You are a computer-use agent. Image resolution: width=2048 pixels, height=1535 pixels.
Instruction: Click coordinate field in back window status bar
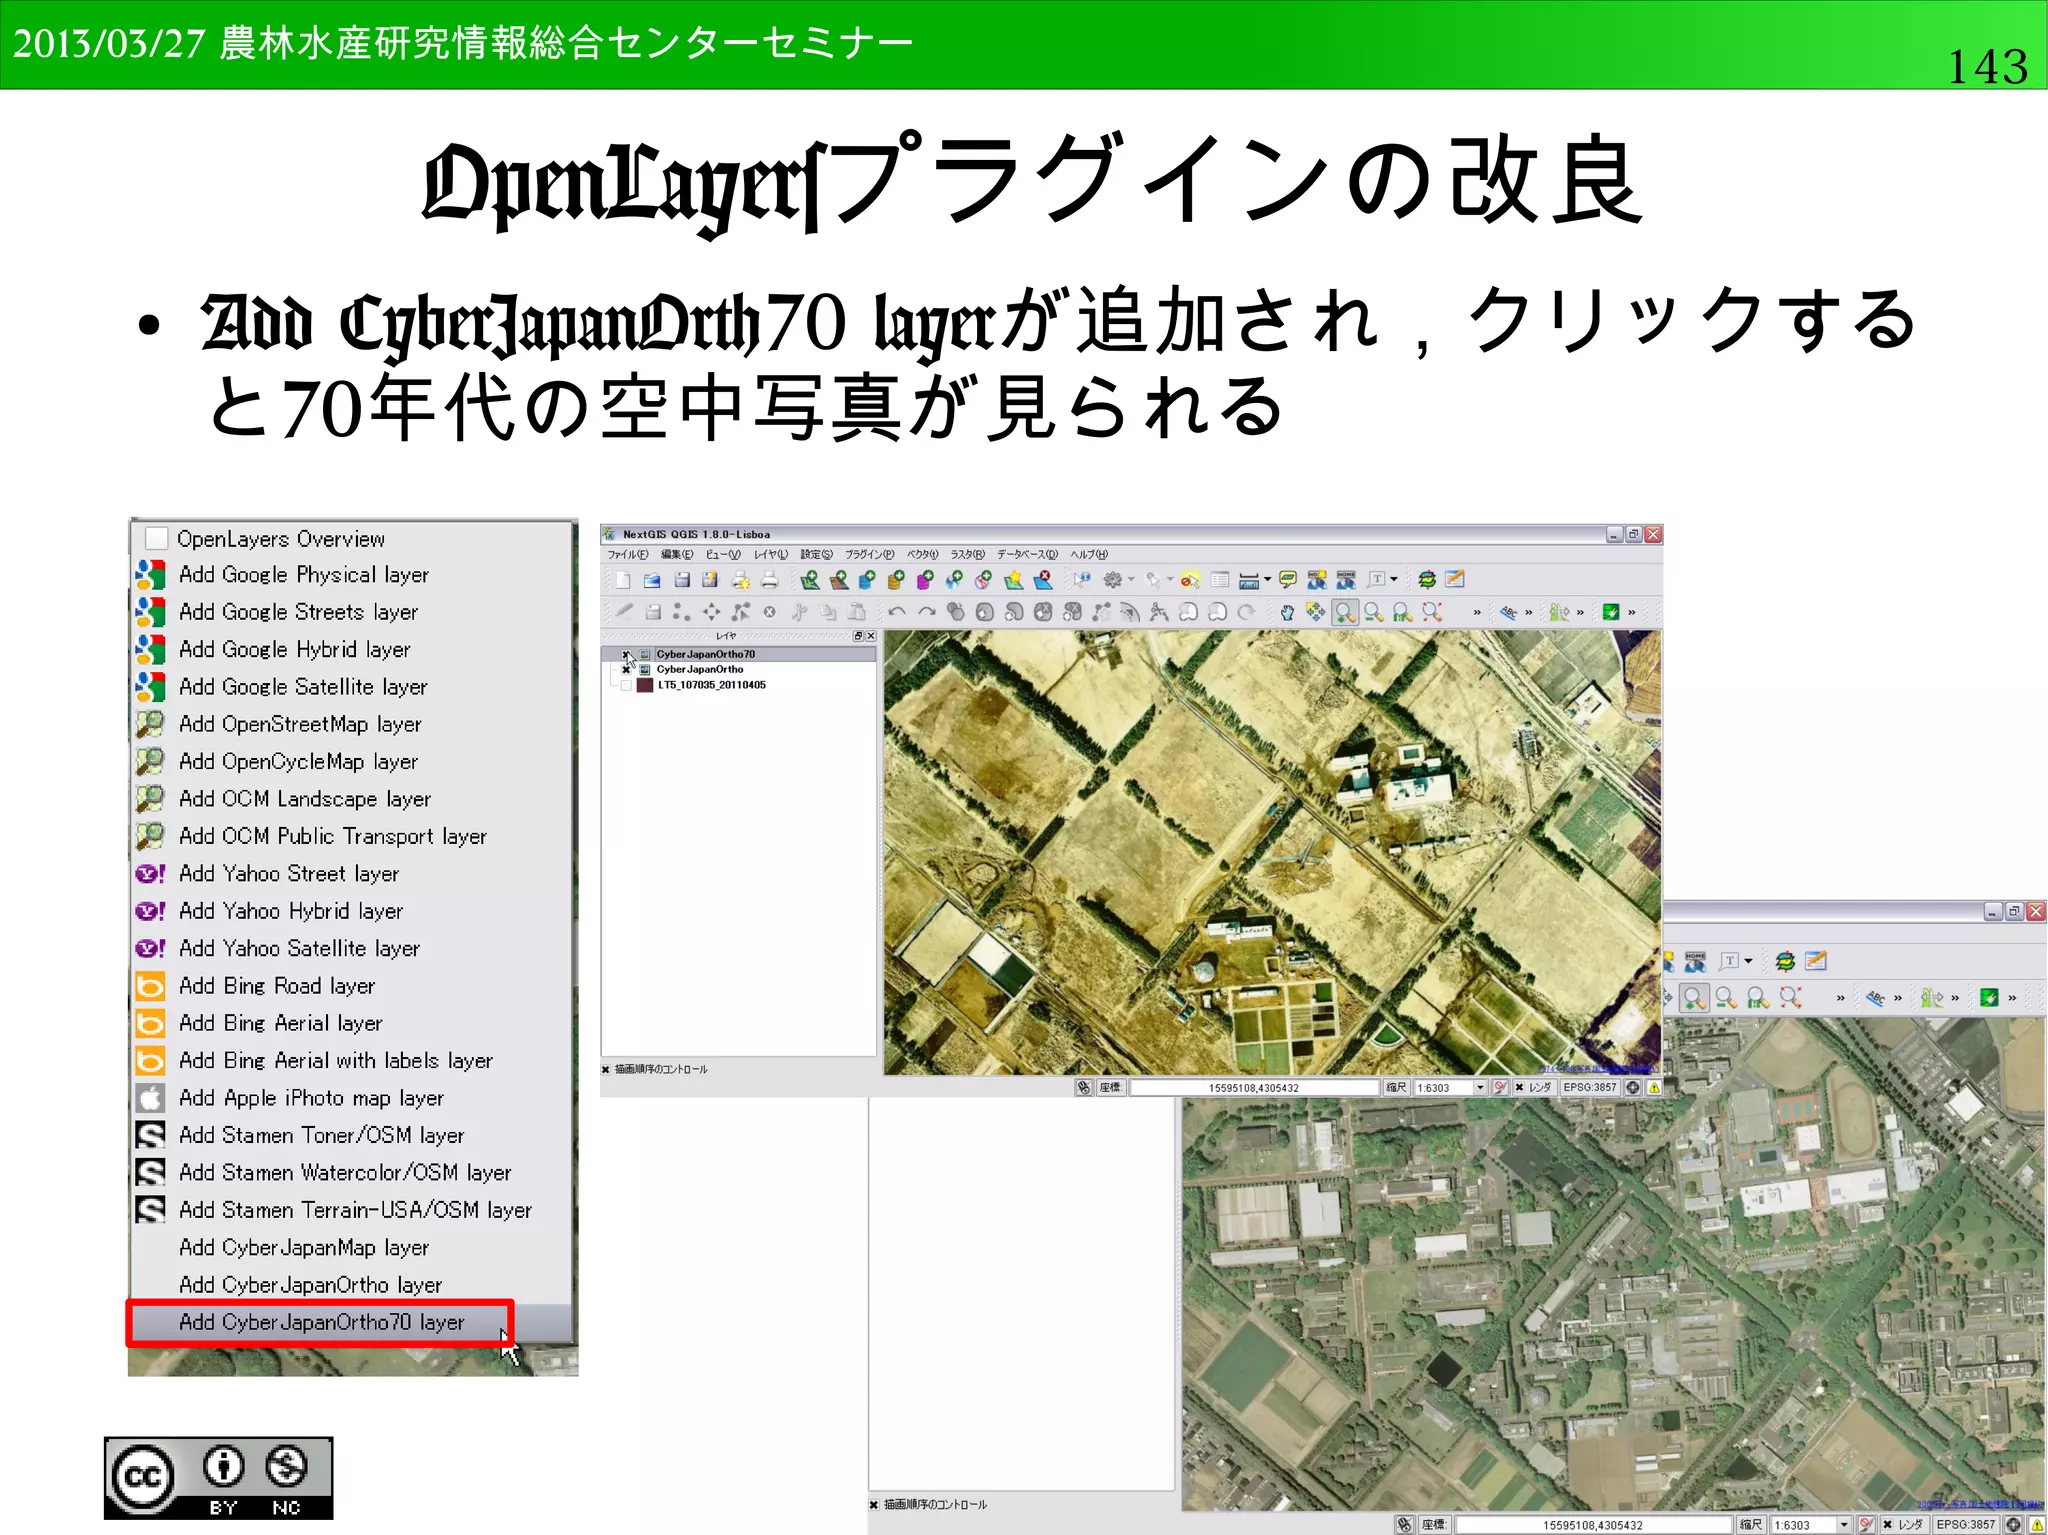1593,1525
